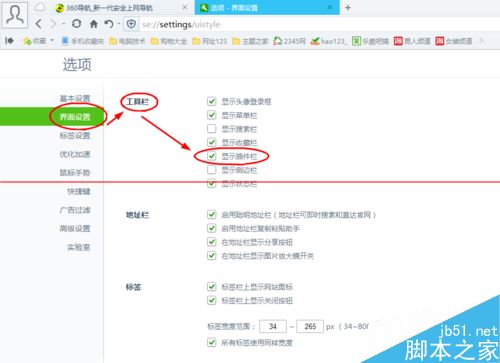Toggle 启用聪明地址栏 checkbox

point(212,214)
